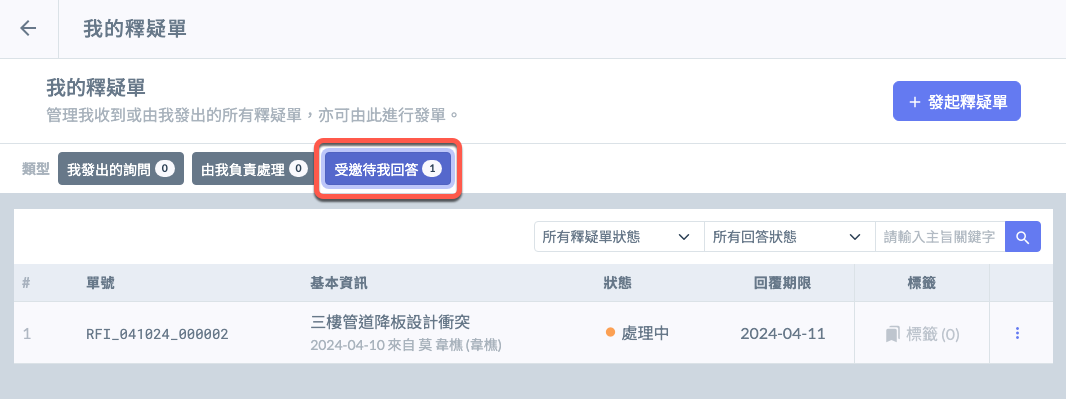Image resolution: width=1066 pixels, height=399 pixels.
Task: Click the chevron beside 所有回答狀態
Action: [855, 237]
